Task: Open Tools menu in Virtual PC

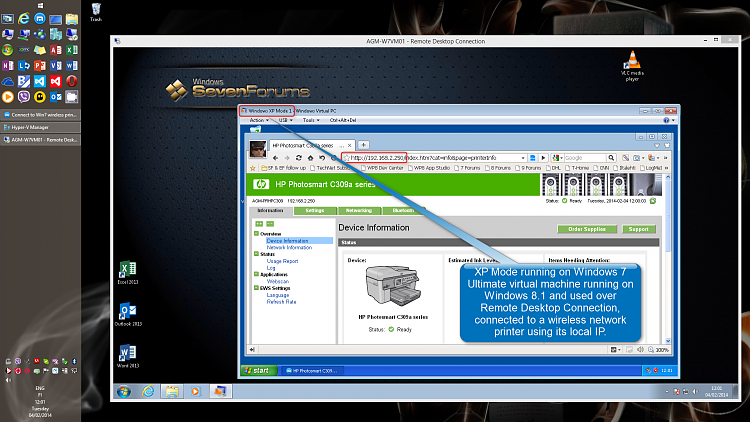Action: point(311,120)
